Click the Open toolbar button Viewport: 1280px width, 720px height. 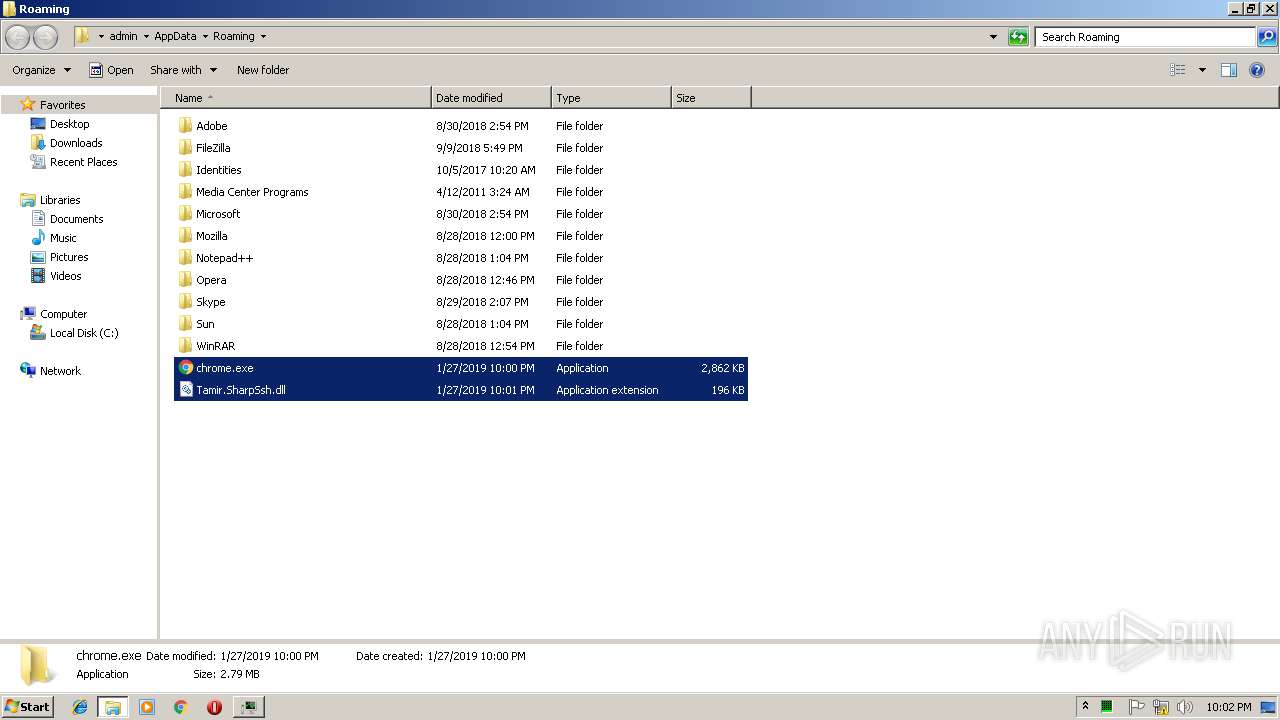tap(111, 70)
